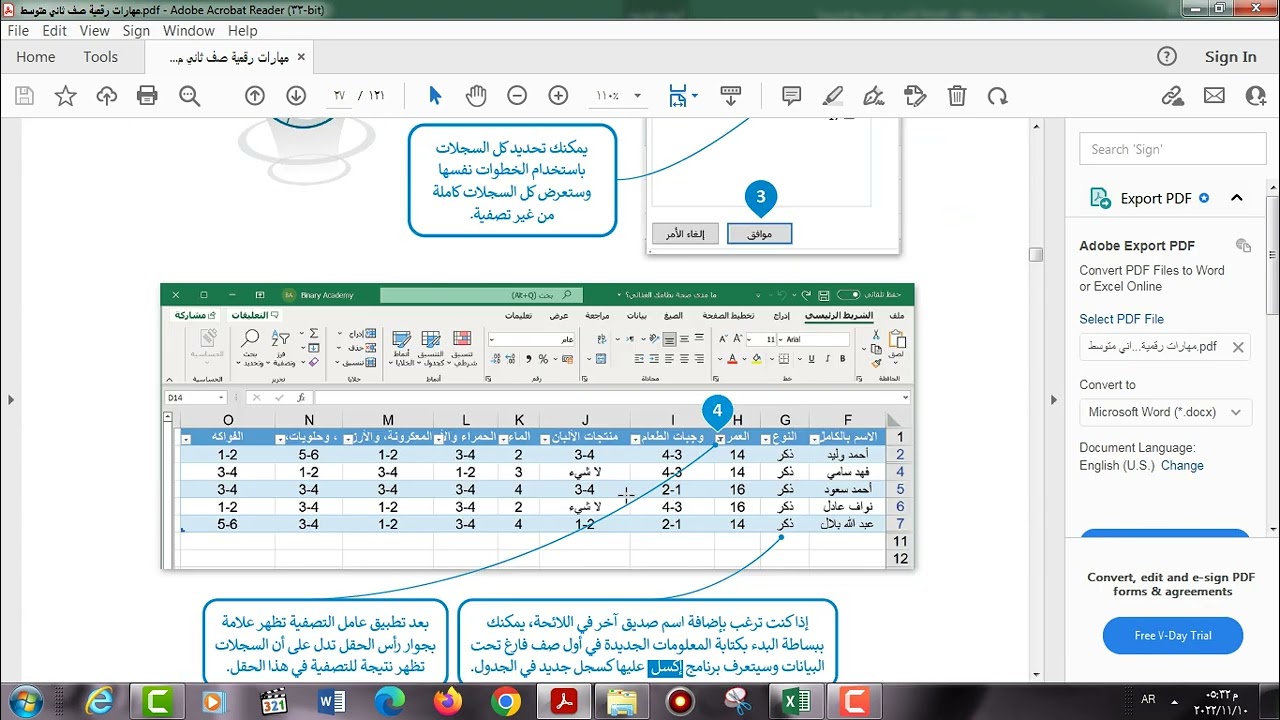Open the Windows Start menu
The width and height of the screenshot is (1280, 720).
click(x=26, y=702)
